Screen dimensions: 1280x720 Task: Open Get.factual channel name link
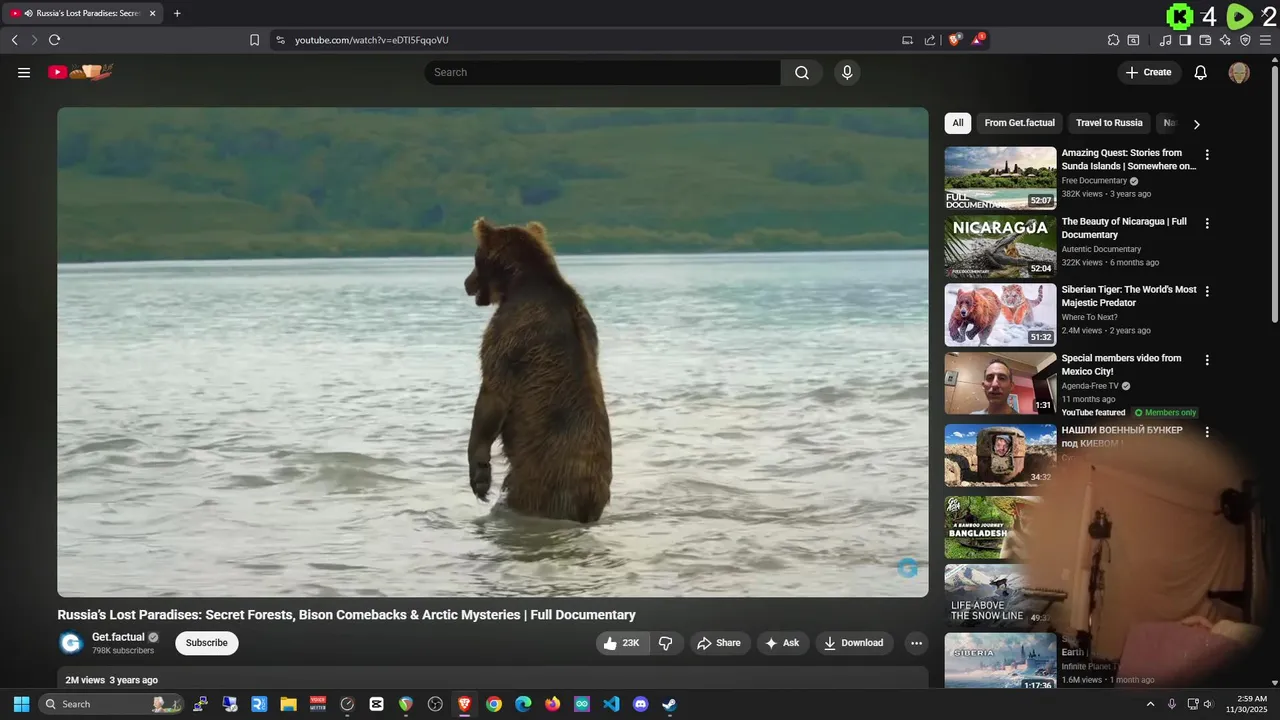118,637
